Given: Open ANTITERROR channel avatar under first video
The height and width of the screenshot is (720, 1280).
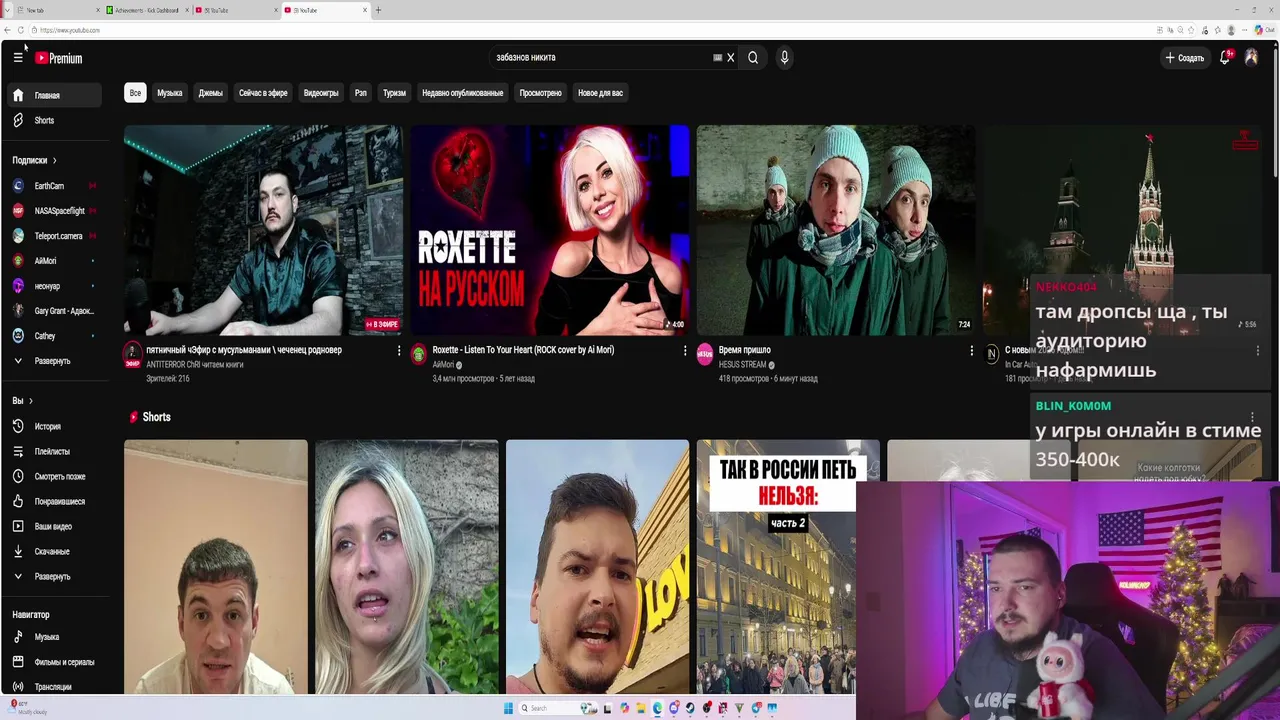Looking at the screenshot, I should click(x=132, y=353).
